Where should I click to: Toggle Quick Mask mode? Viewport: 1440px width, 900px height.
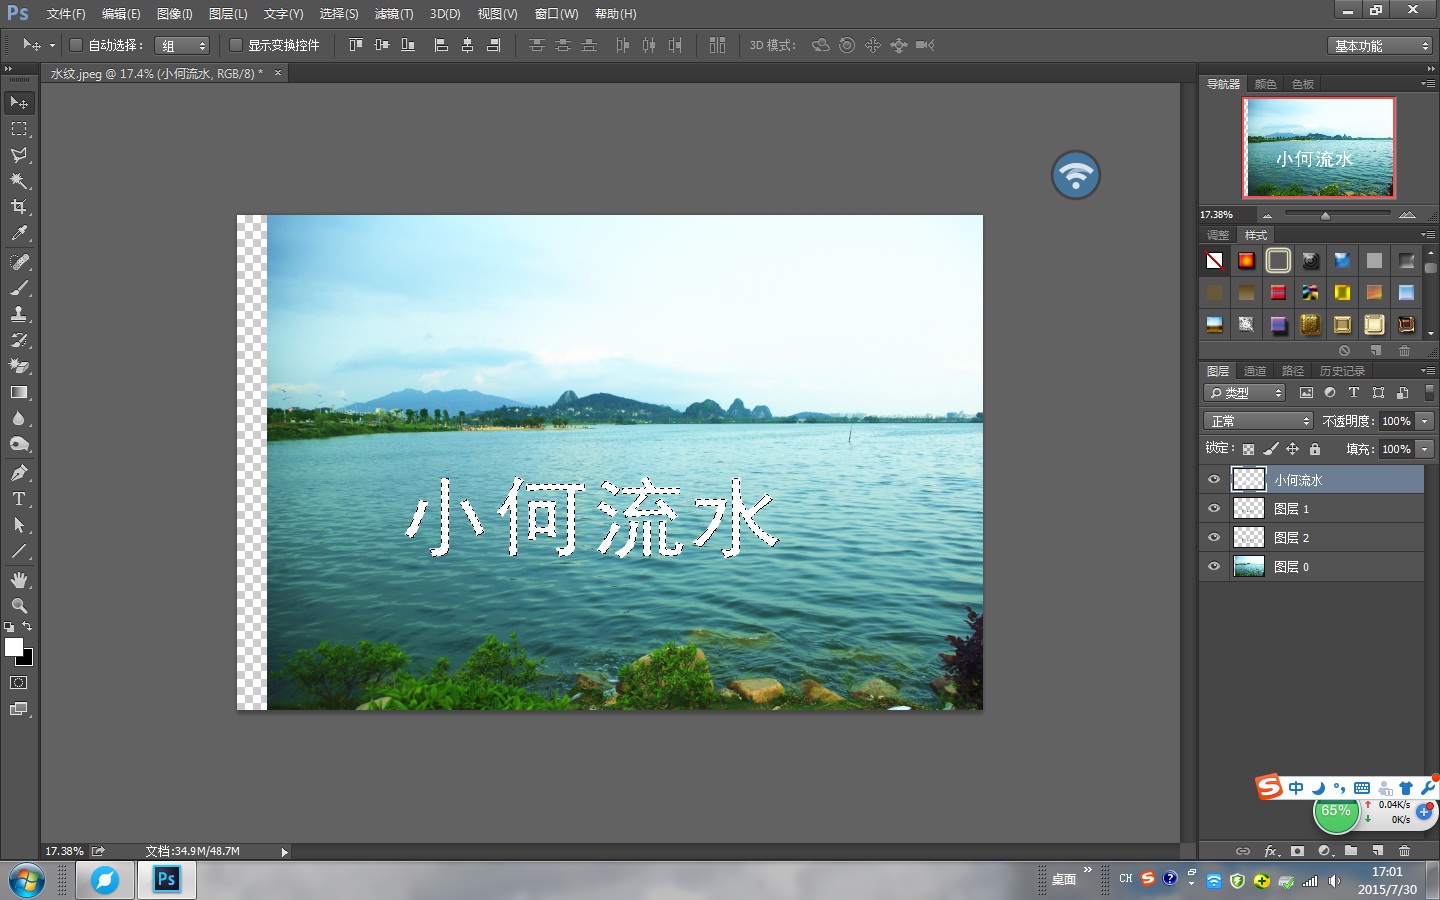[x=19, y=683]
